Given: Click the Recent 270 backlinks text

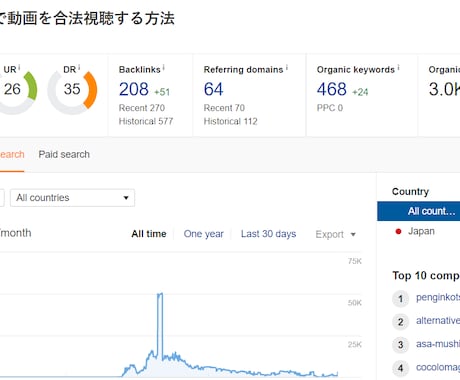Looking at the screenshot, I should (x=142, y=108).
